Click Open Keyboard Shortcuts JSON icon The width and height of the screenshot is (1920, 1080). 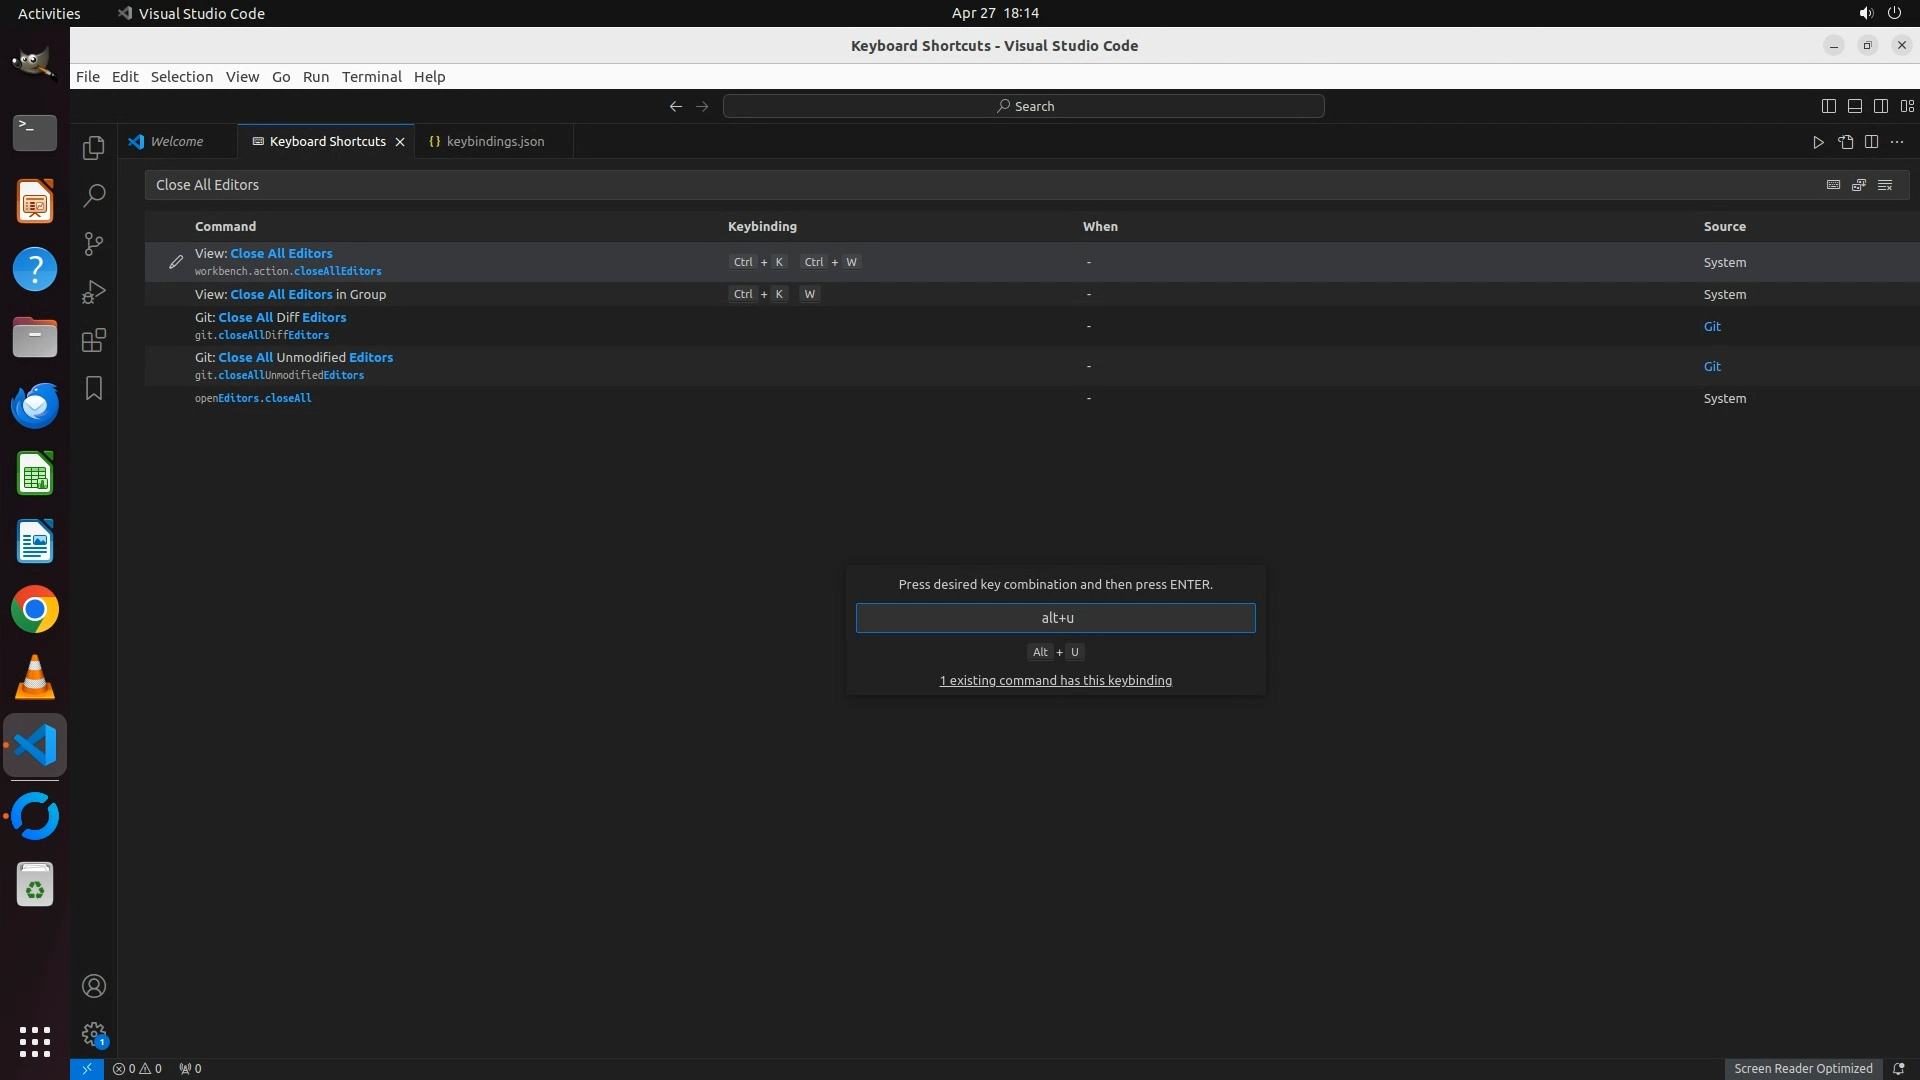(x=1845, y=142)
